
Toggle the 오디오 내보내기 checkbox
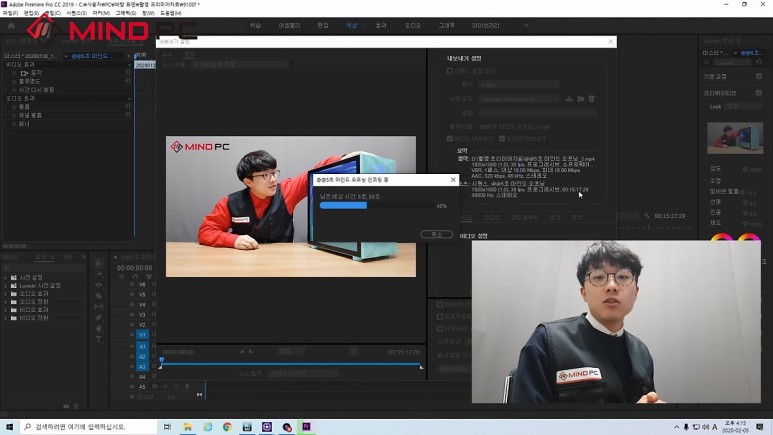pyautogui.click(x=502, y=139)
